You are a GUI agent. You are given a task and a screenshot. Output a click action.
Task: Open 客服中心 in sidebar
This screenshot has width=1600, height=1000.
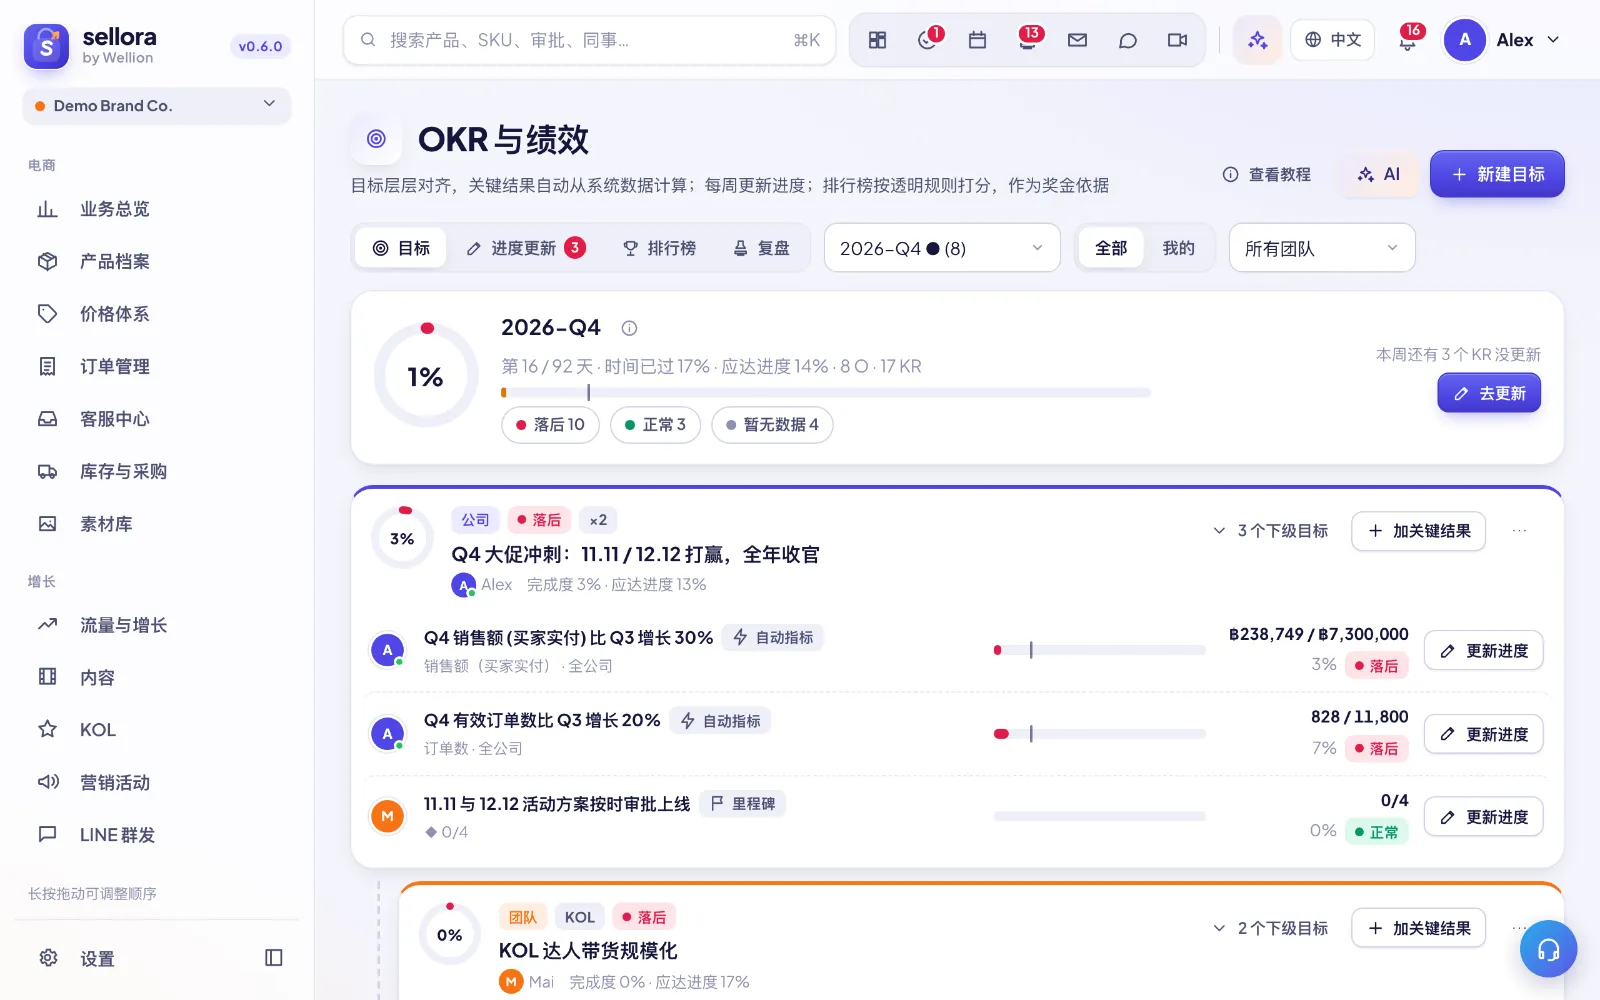click(x=157, y=419)
